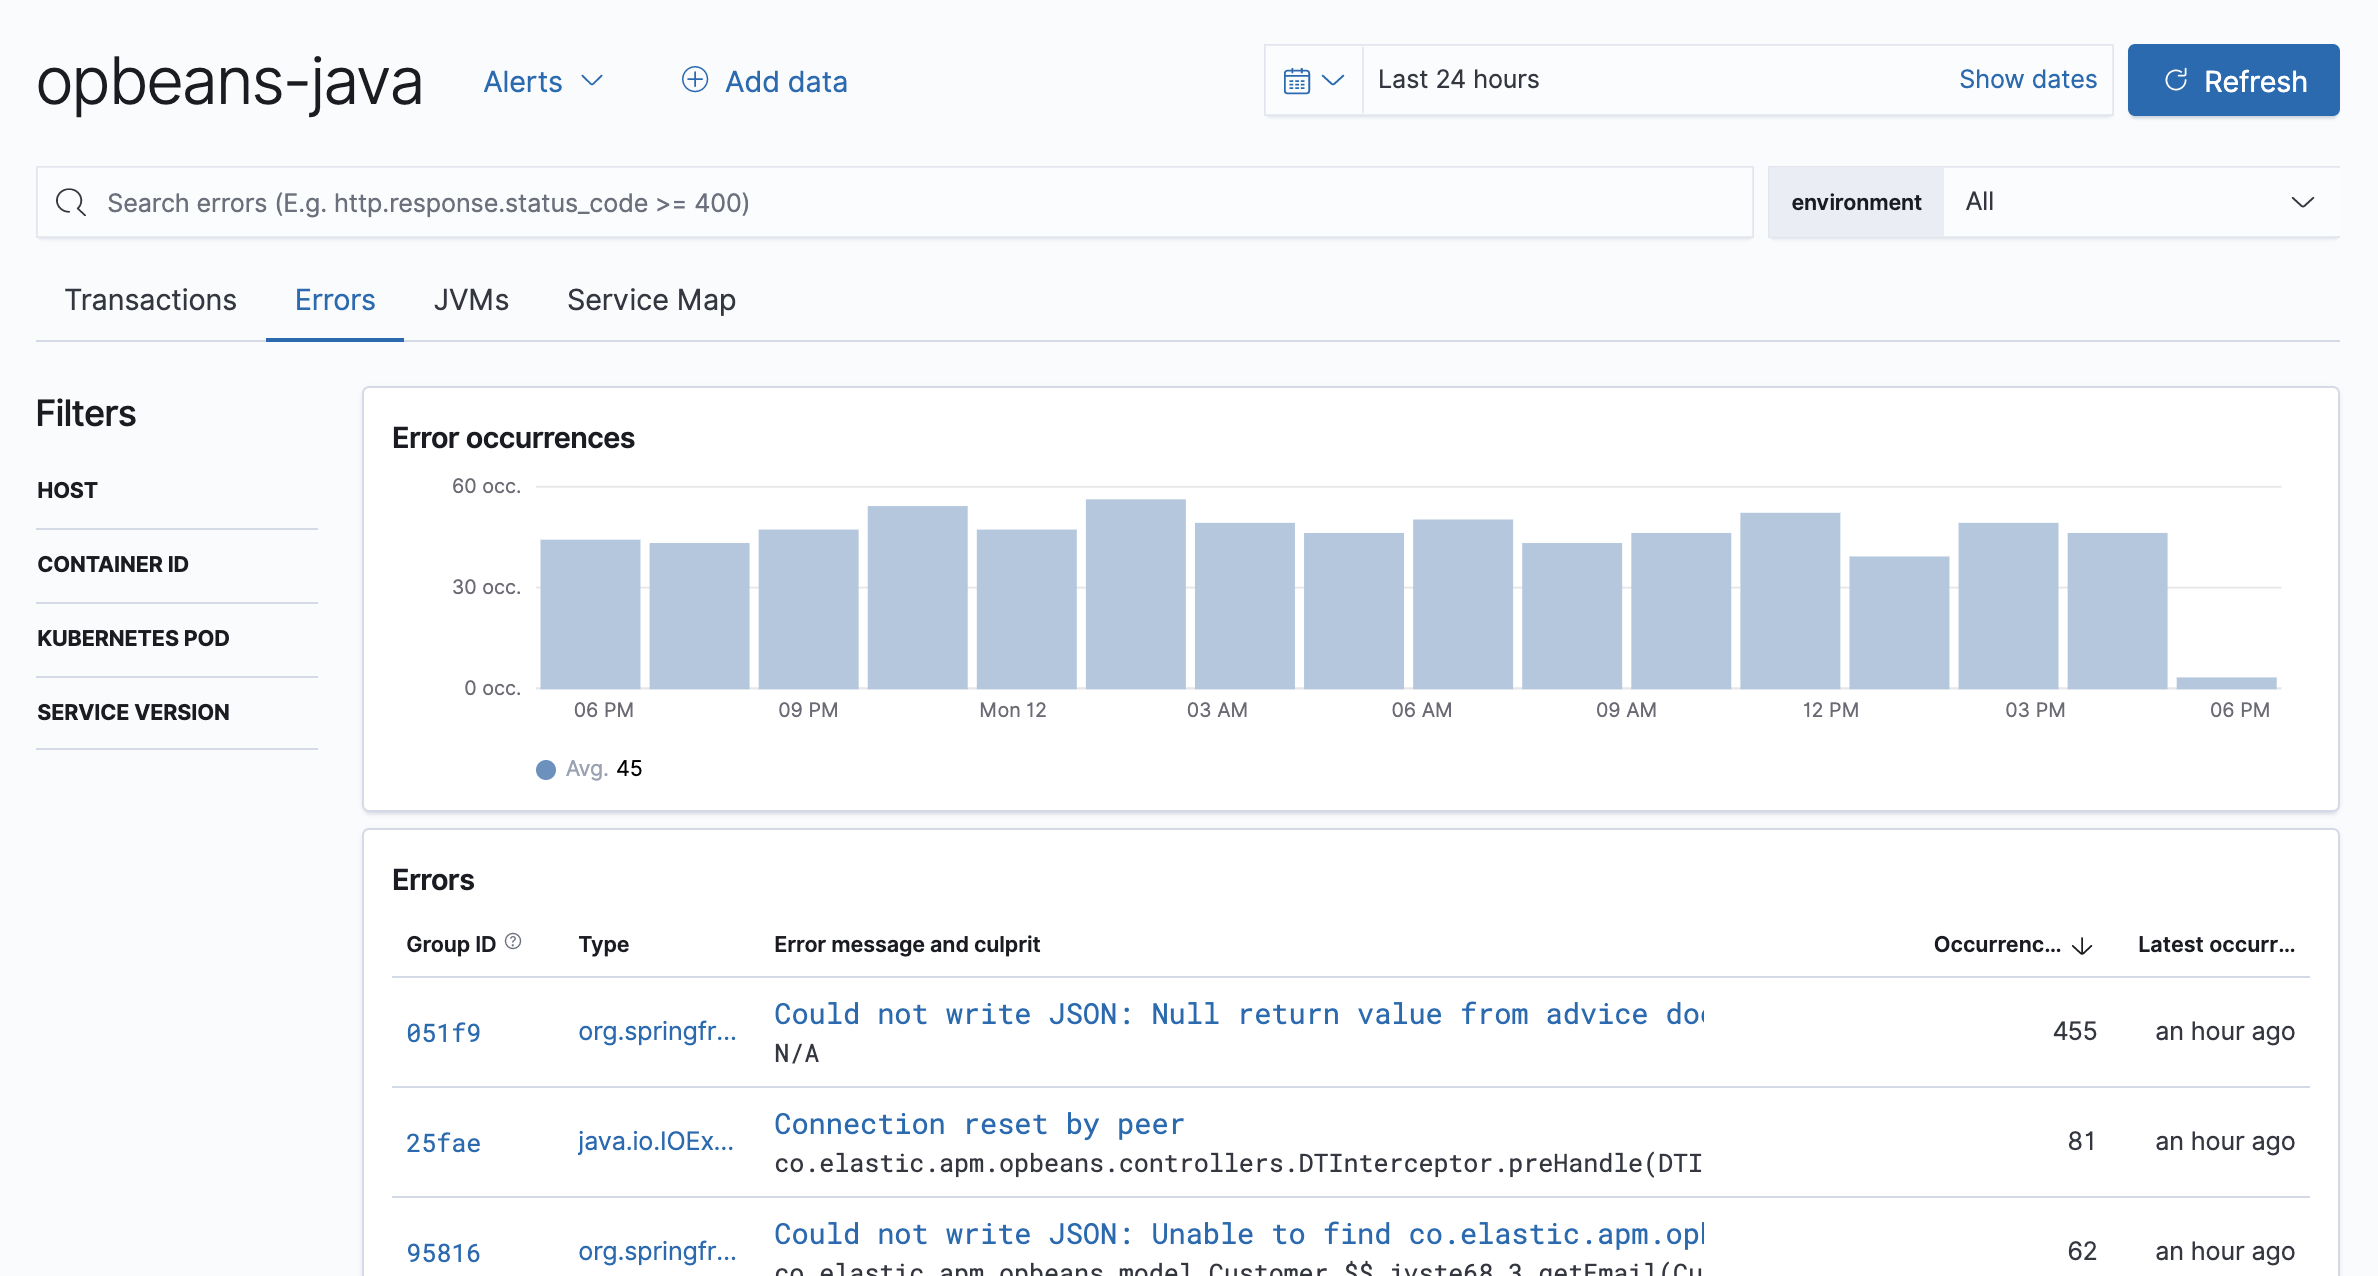Click the Group ID help question icon
Screen dimensions: 2378x1276
pos(513,941)
